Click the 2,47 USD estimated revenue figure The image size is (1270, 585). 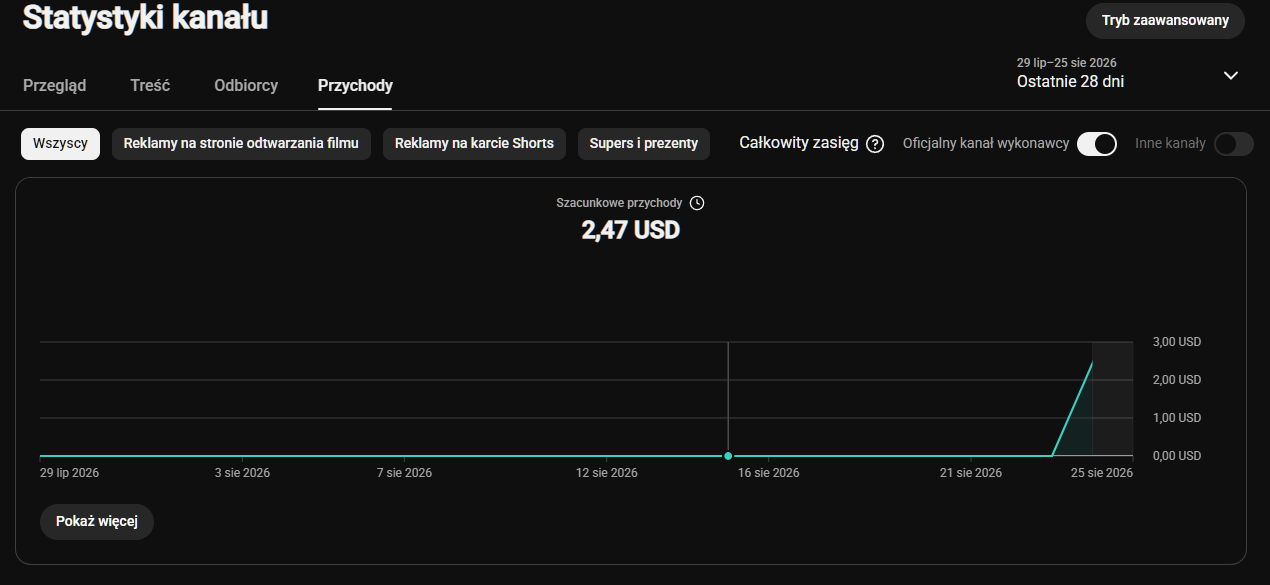tap(631, 231)
